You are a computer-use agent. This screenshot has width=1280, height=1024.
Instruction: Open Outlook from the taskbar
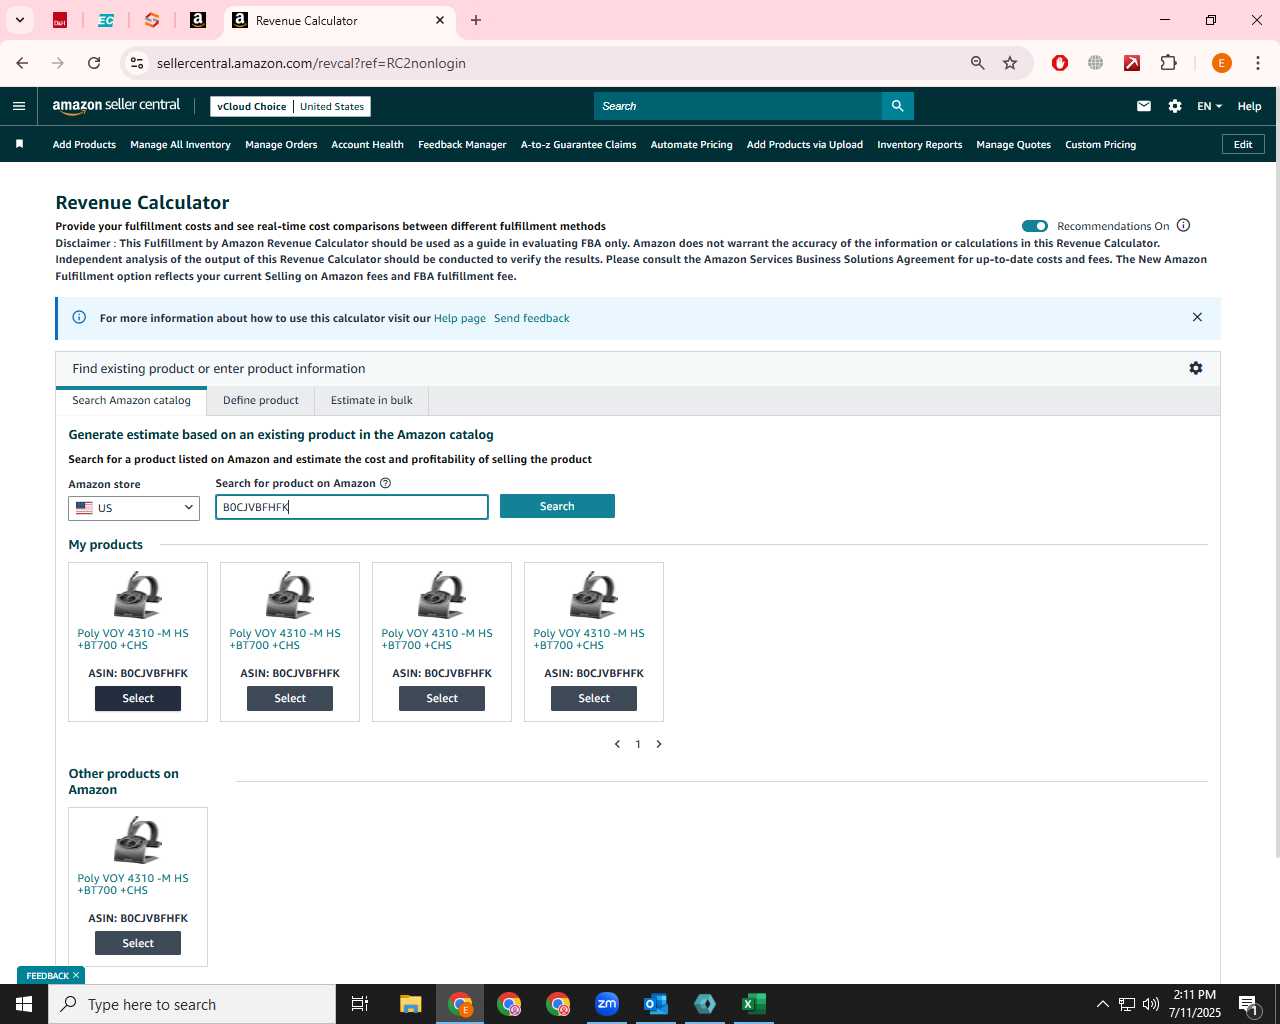click(656, 1004)
